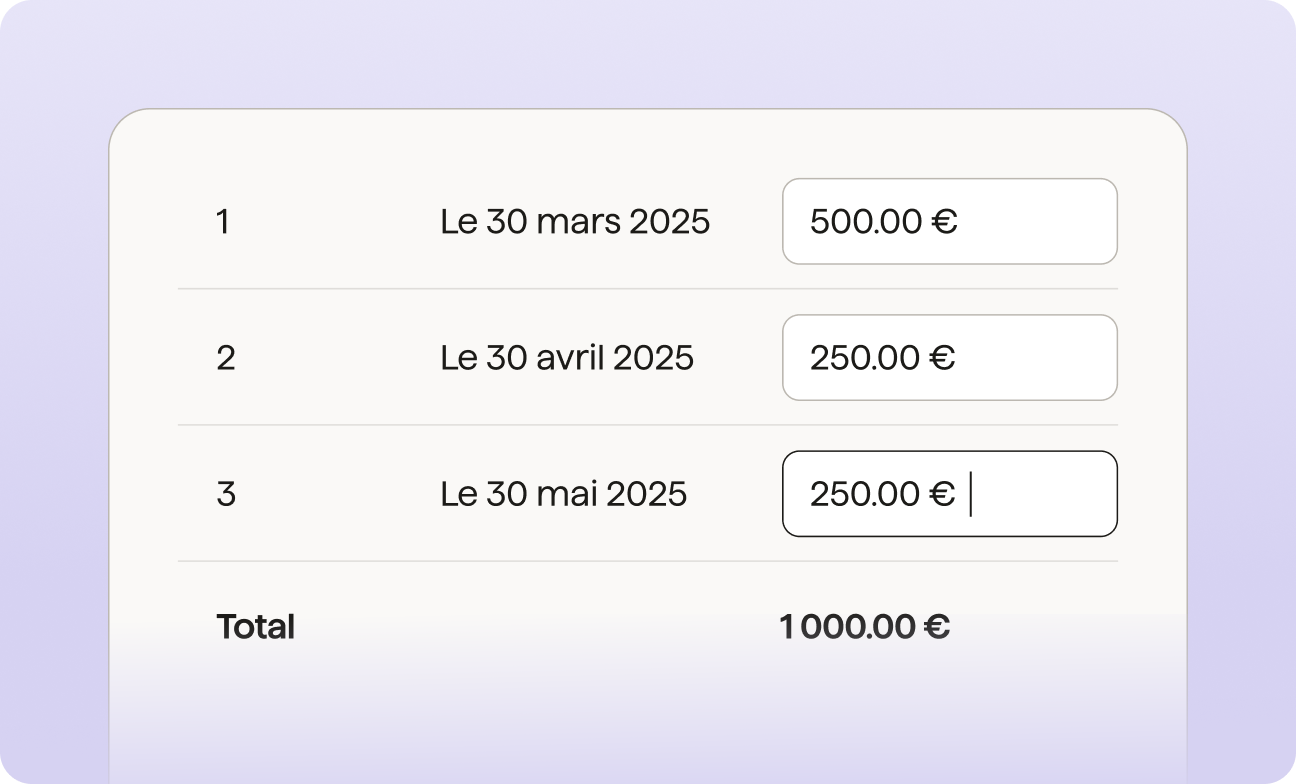Click the euro symbol in the mai field
Image resolution: width=1296 pixels, height=784 pixels.
(942, 493)
